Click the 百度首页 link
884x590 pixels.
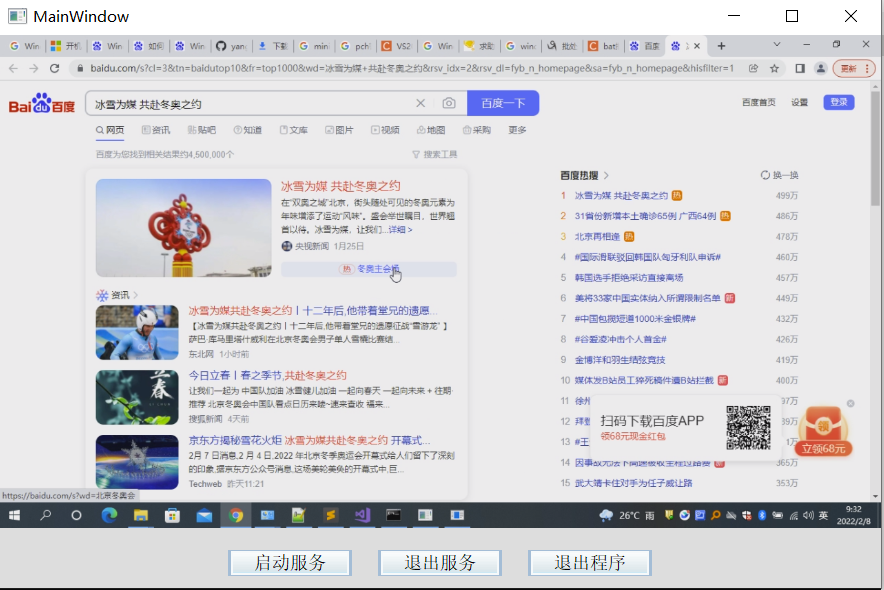[x=758, y=102]
